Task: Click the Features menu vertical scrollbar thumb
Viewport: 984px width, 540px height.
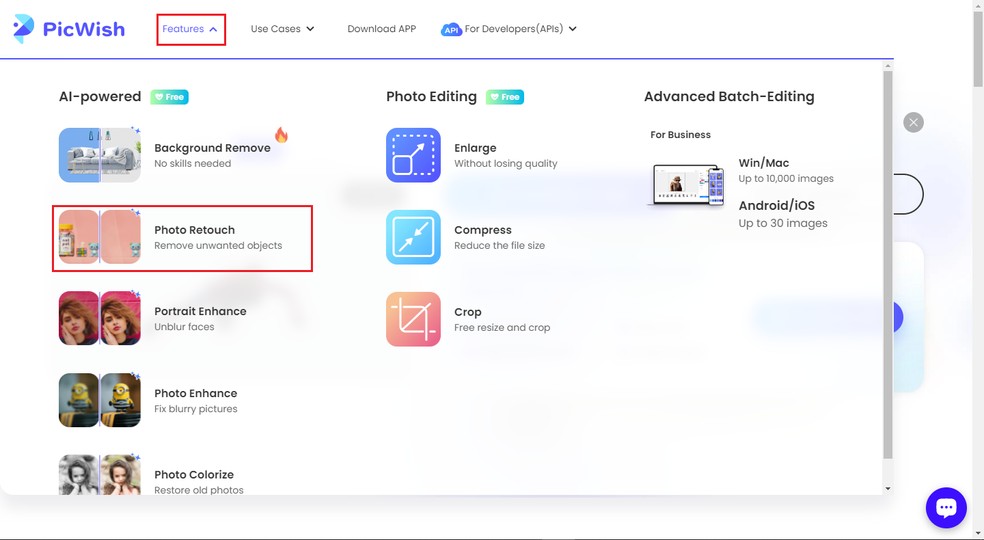Action: click(x=887, y=264)
